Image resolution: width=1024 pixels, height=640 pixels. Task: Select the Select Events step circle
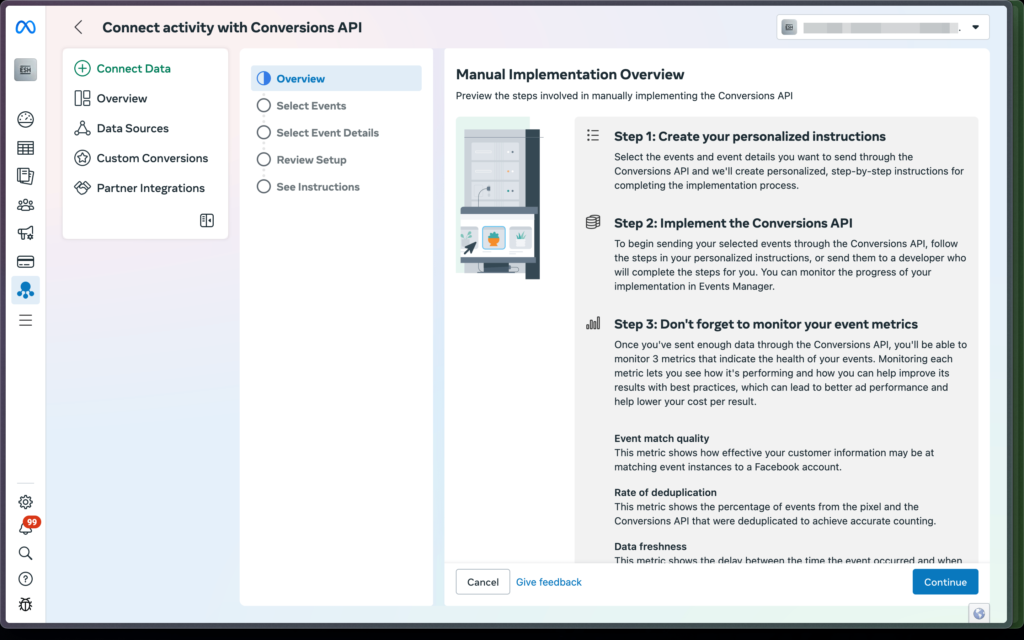(x=264, y=105)
